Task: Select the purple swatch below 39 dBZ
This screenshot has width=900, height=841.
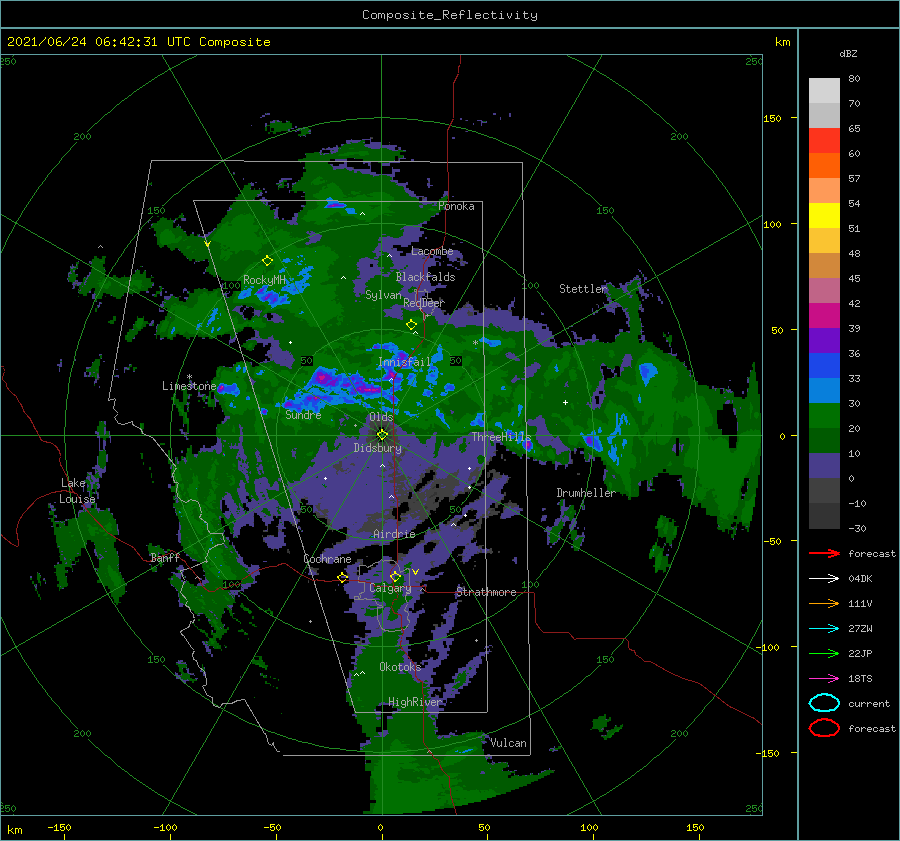Action: point(824,340)
